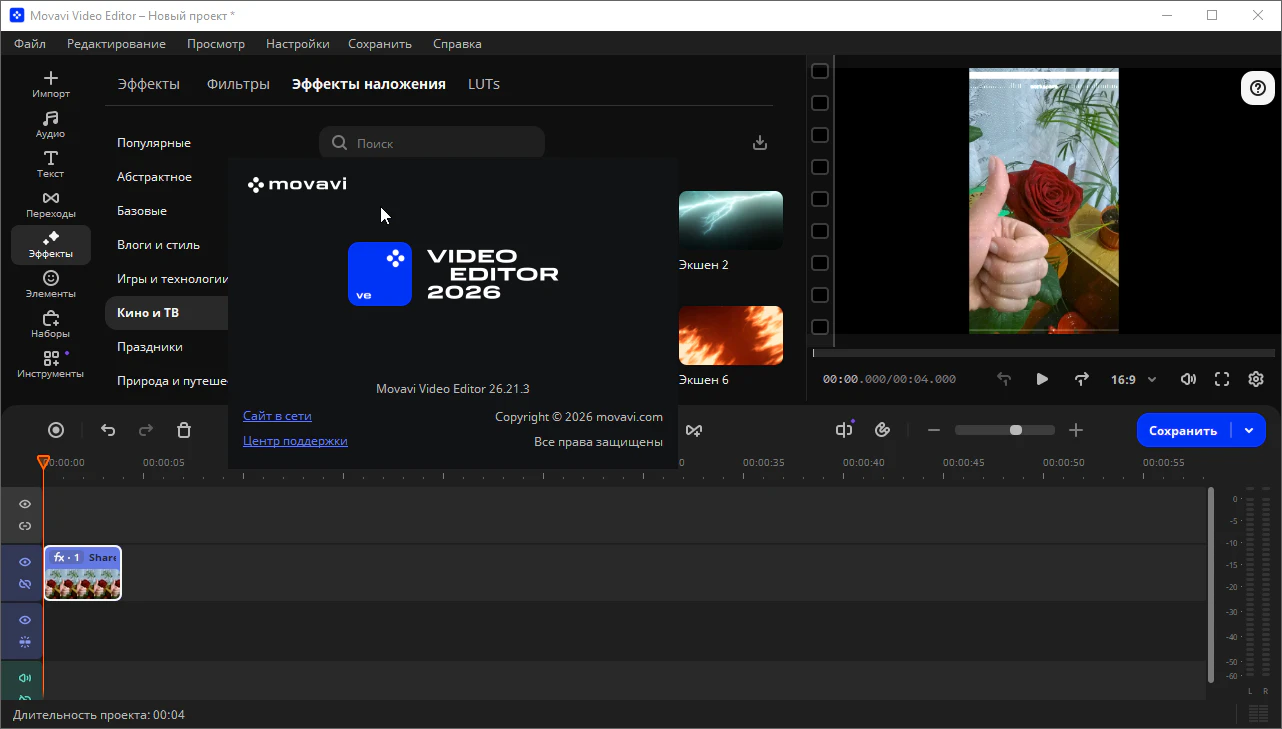1282x729 pixels.
Task: Click the preview volume speaker icon
Action: tap(1188, 379)
